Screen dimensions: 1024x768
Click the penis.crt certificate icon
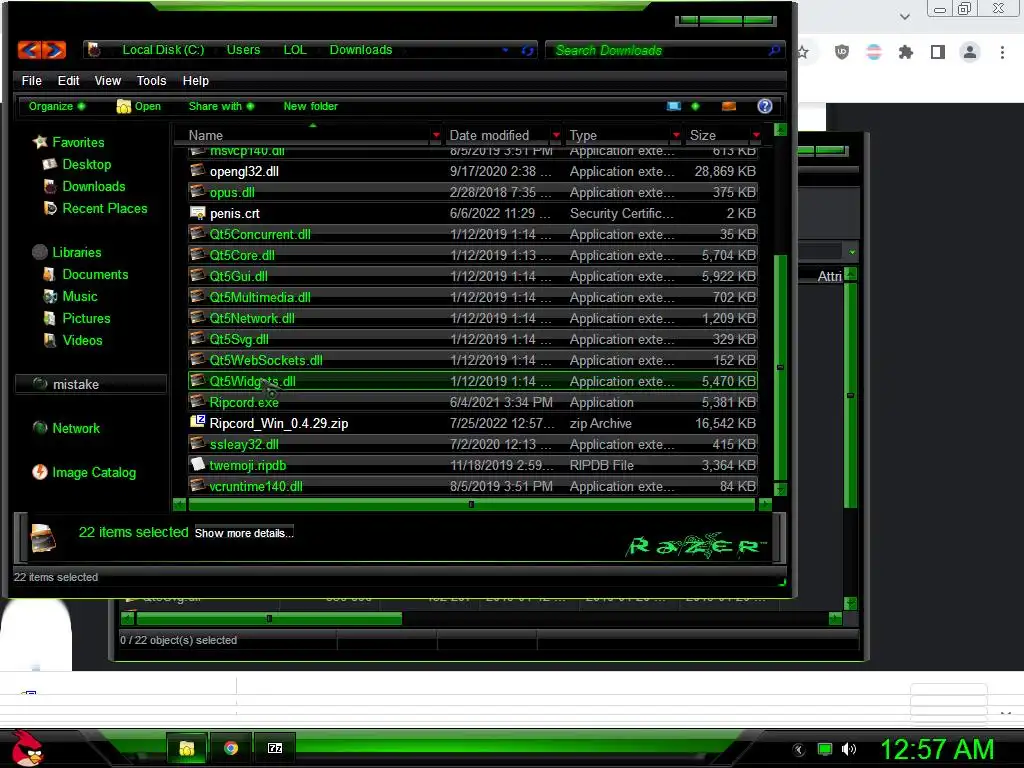tap(197, 213)
